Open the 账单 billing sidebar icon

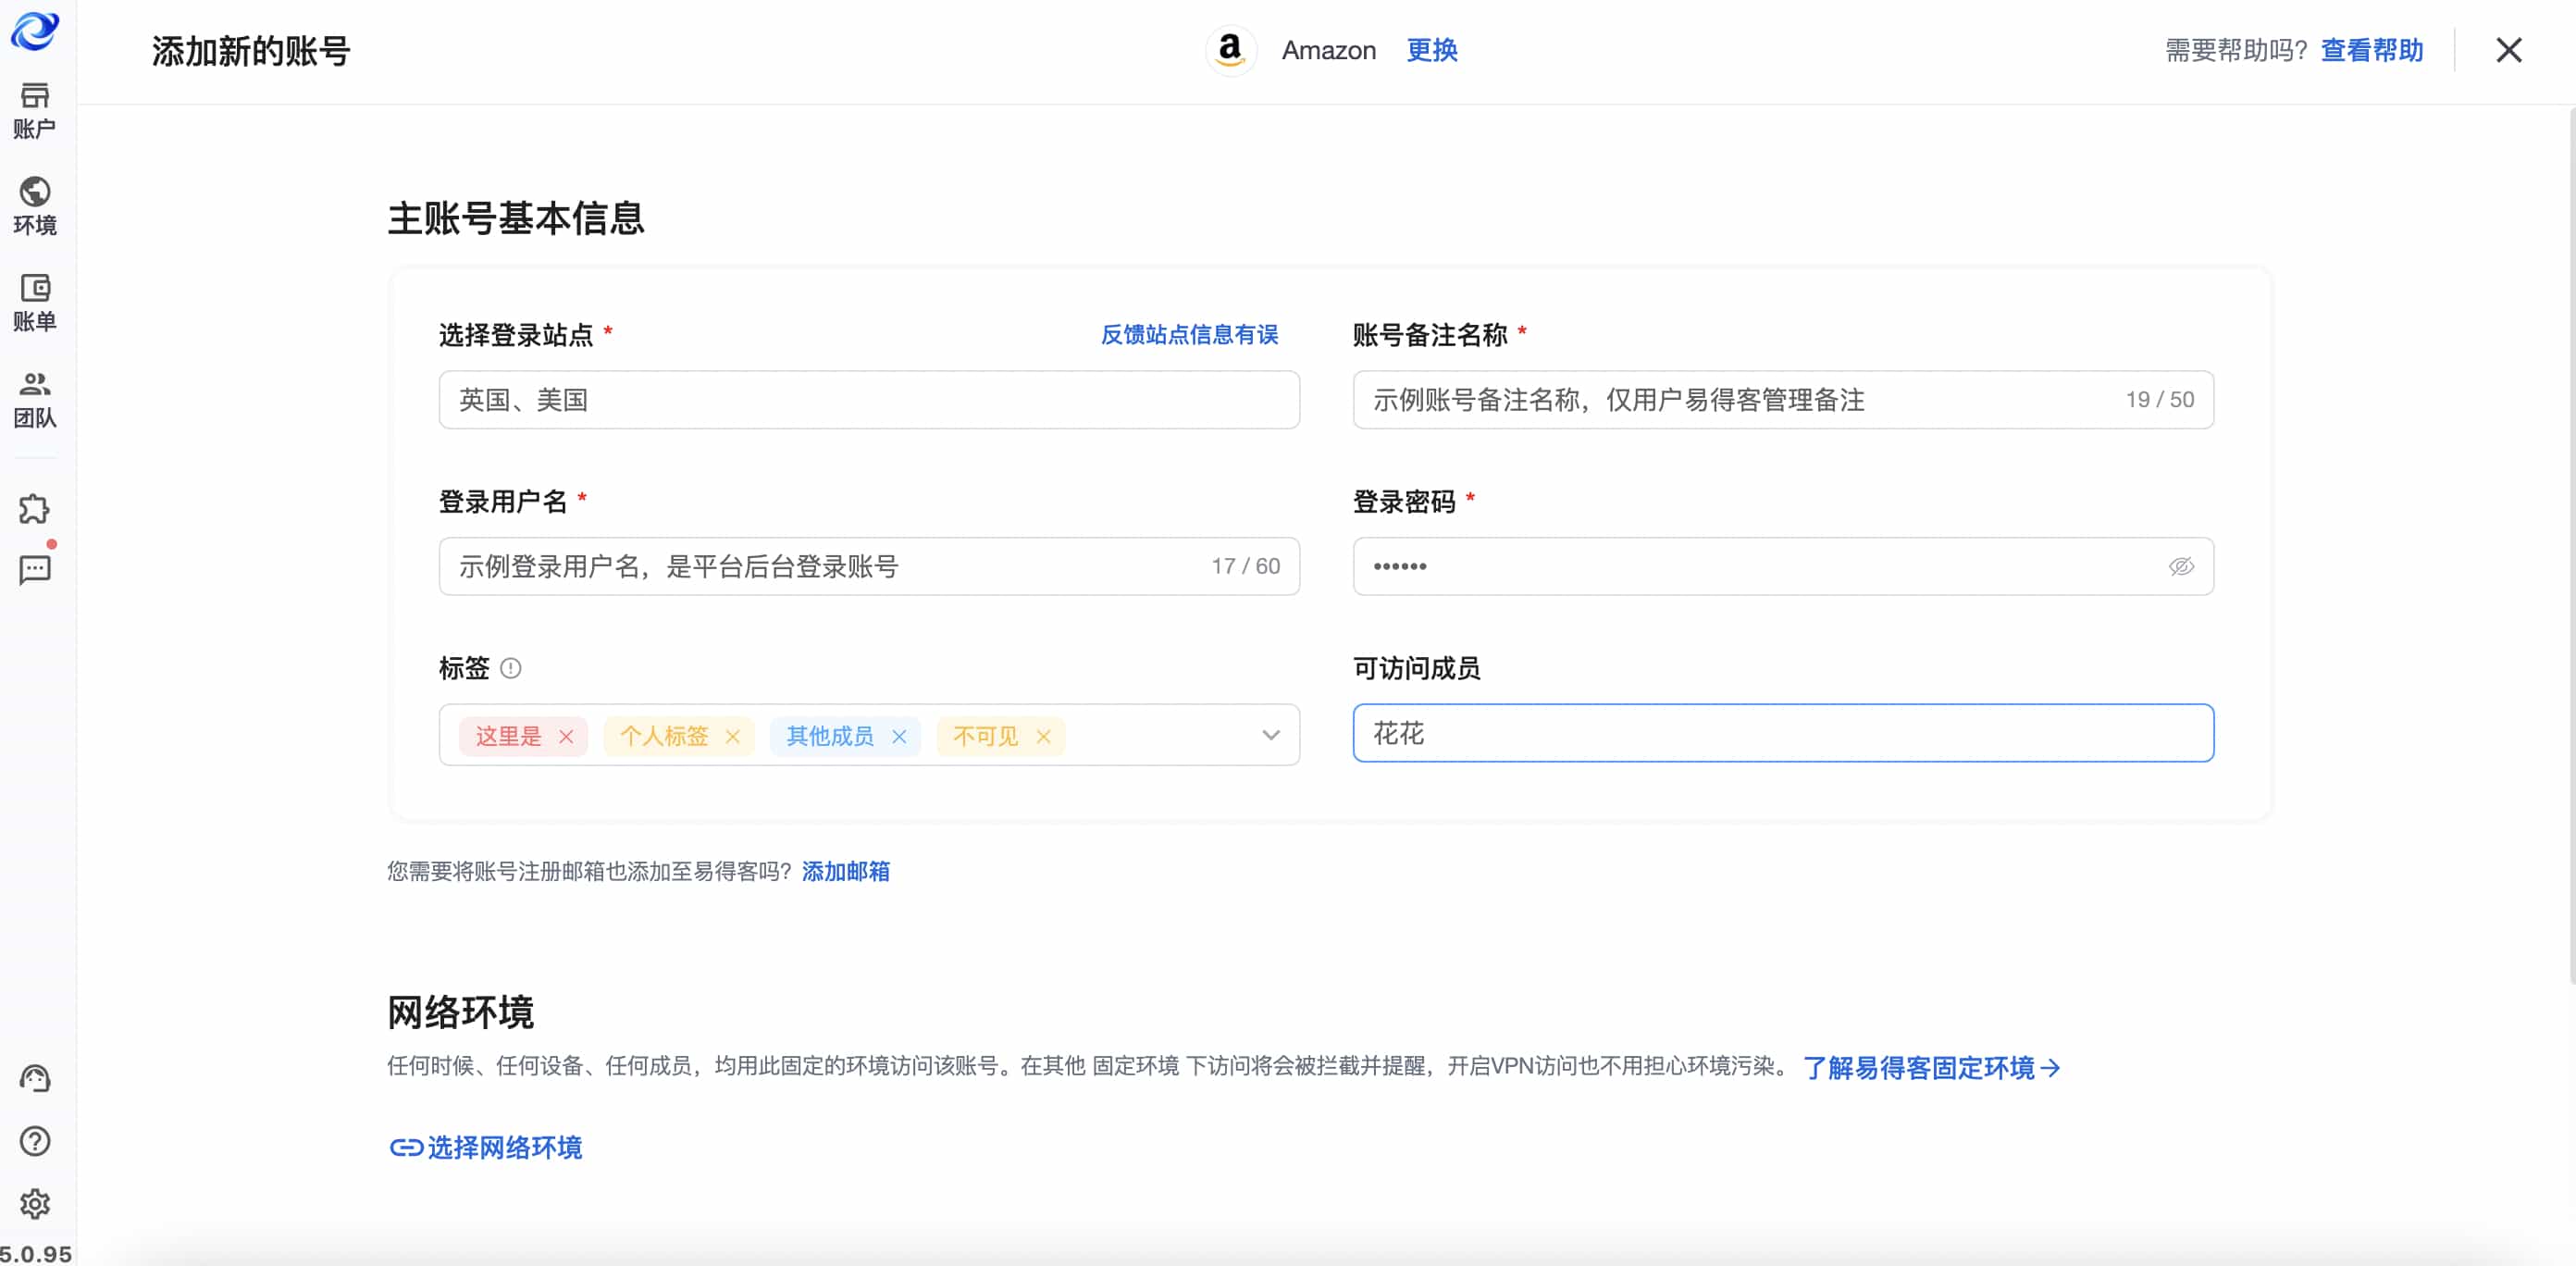point(35,303)
